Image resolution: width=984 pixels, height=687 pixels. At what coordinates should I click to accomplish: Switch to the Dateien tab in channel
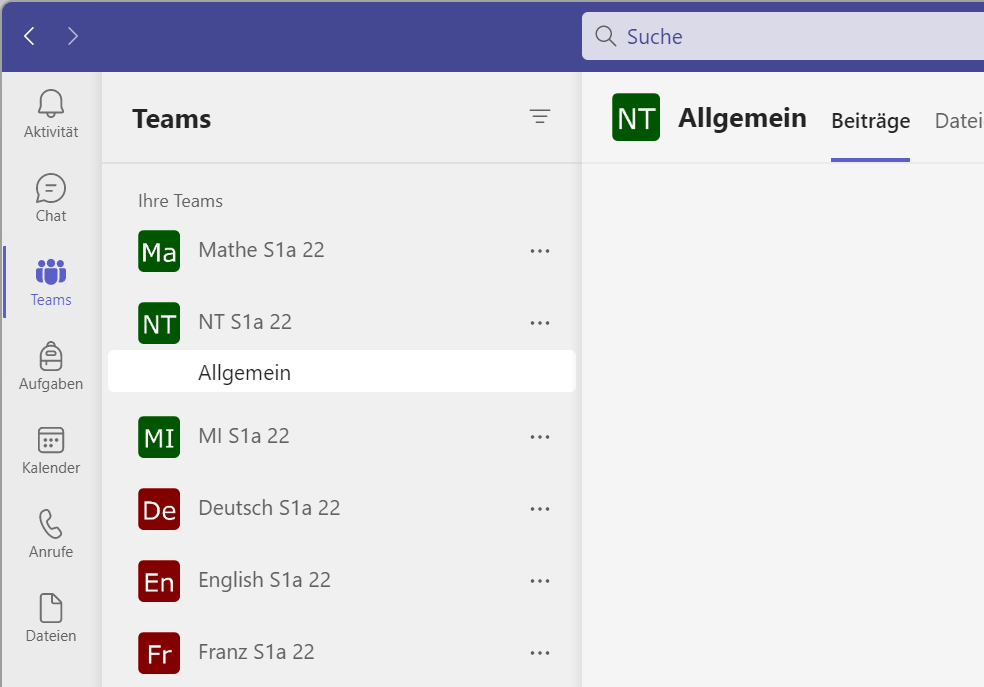coord(958,121)
